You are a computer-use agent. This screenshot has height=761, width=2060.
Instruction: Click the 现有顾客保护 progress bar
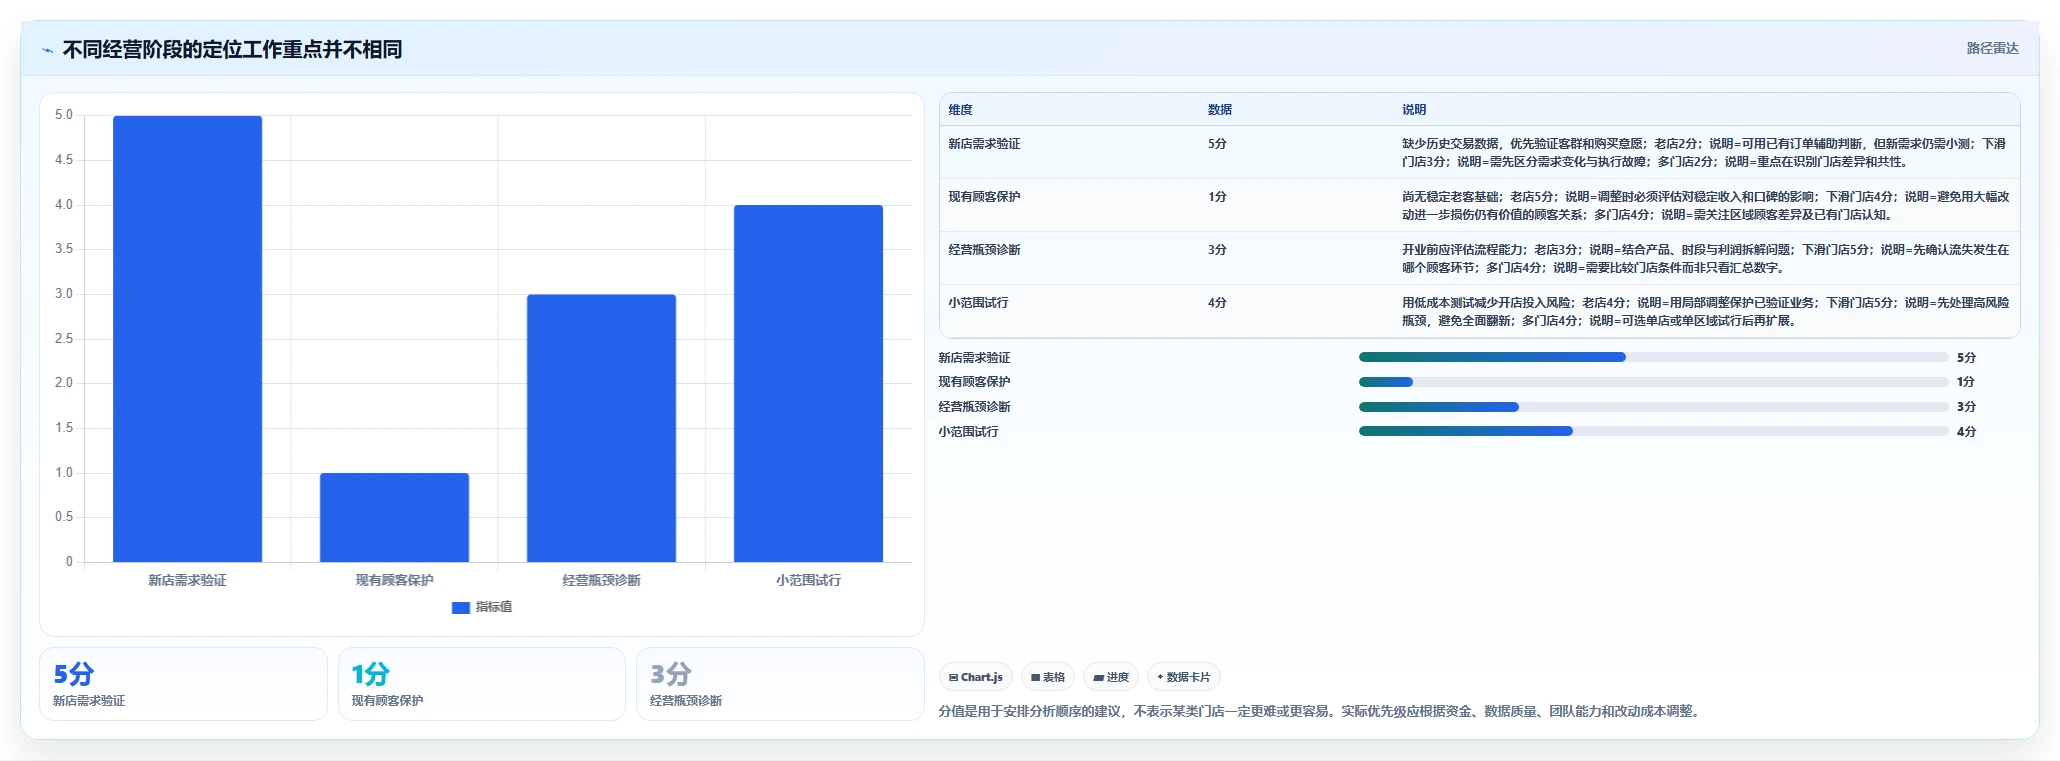(x=1653, y=382)
